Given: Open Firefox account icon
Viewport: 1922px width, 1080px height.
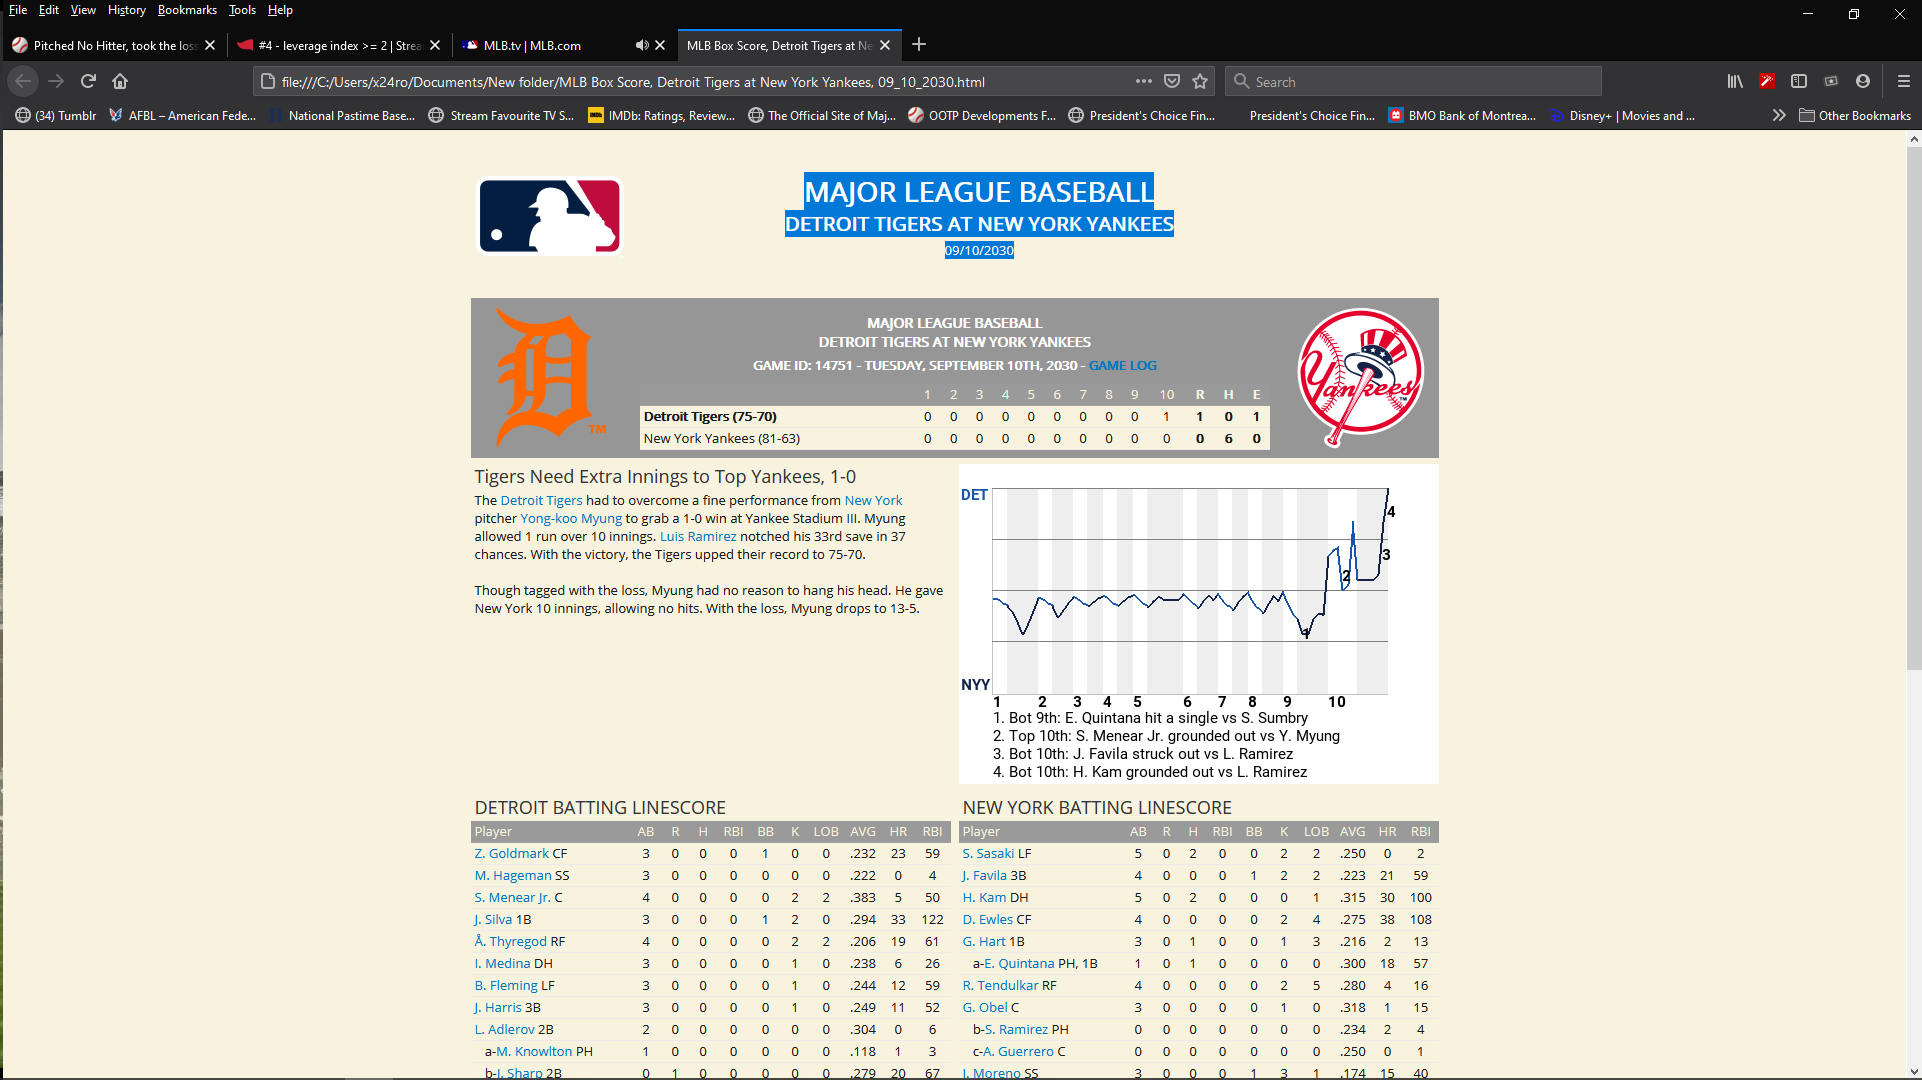Looking at the screenshot, I should [x=1863, y=81].
